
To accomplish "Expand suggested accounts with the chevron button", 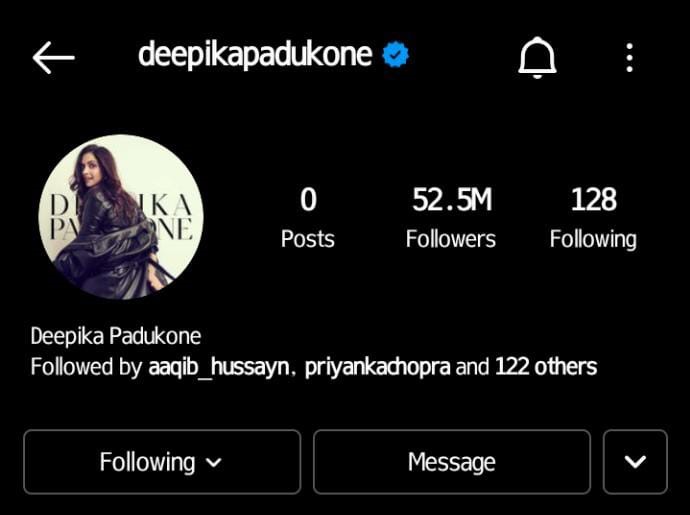I will click(635, 462).
